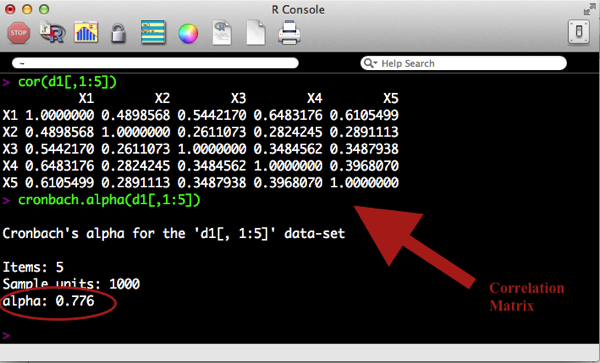Click the cronbach.alpha(d1[,1:5]) command line
Image resolution: width=600 pixels, height=363 pixels.
point(109,200)
